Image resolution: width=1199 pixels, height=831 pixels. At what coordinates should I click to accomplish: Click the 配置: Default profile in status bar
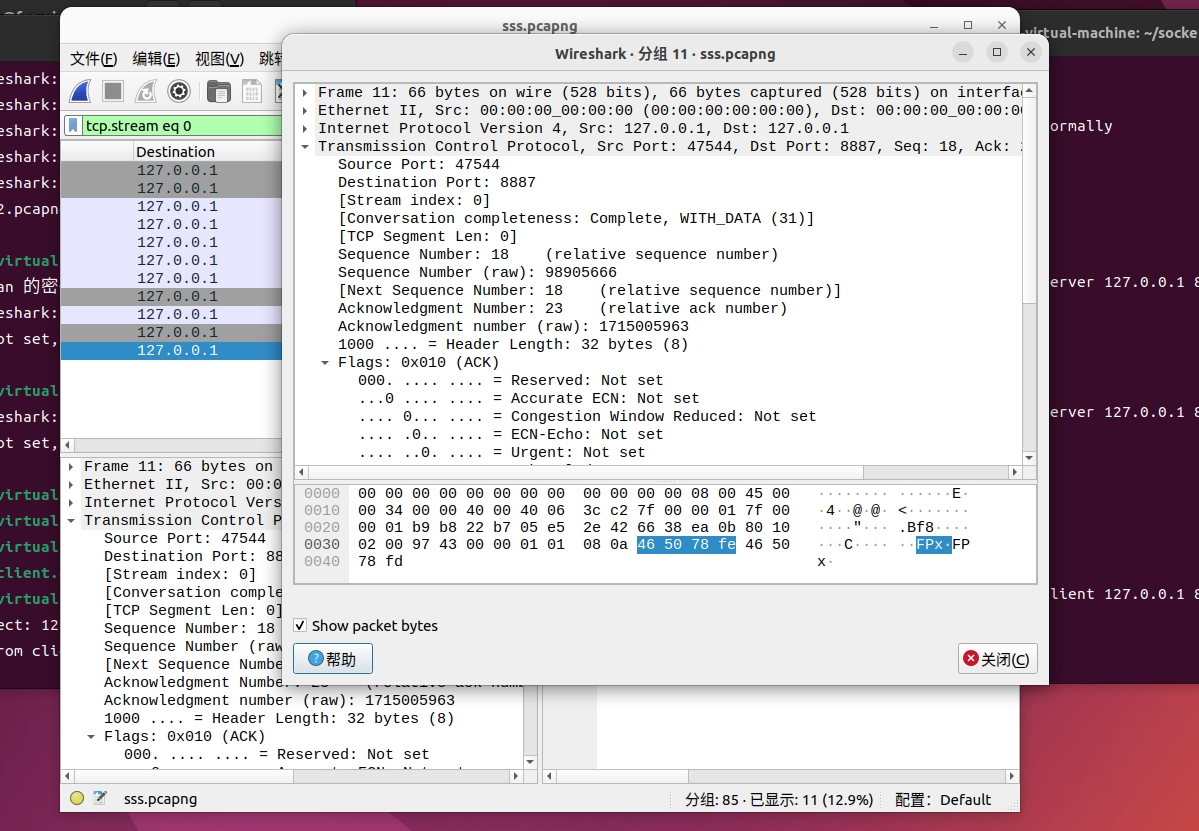pyautogui.click(x=943, y=800)
